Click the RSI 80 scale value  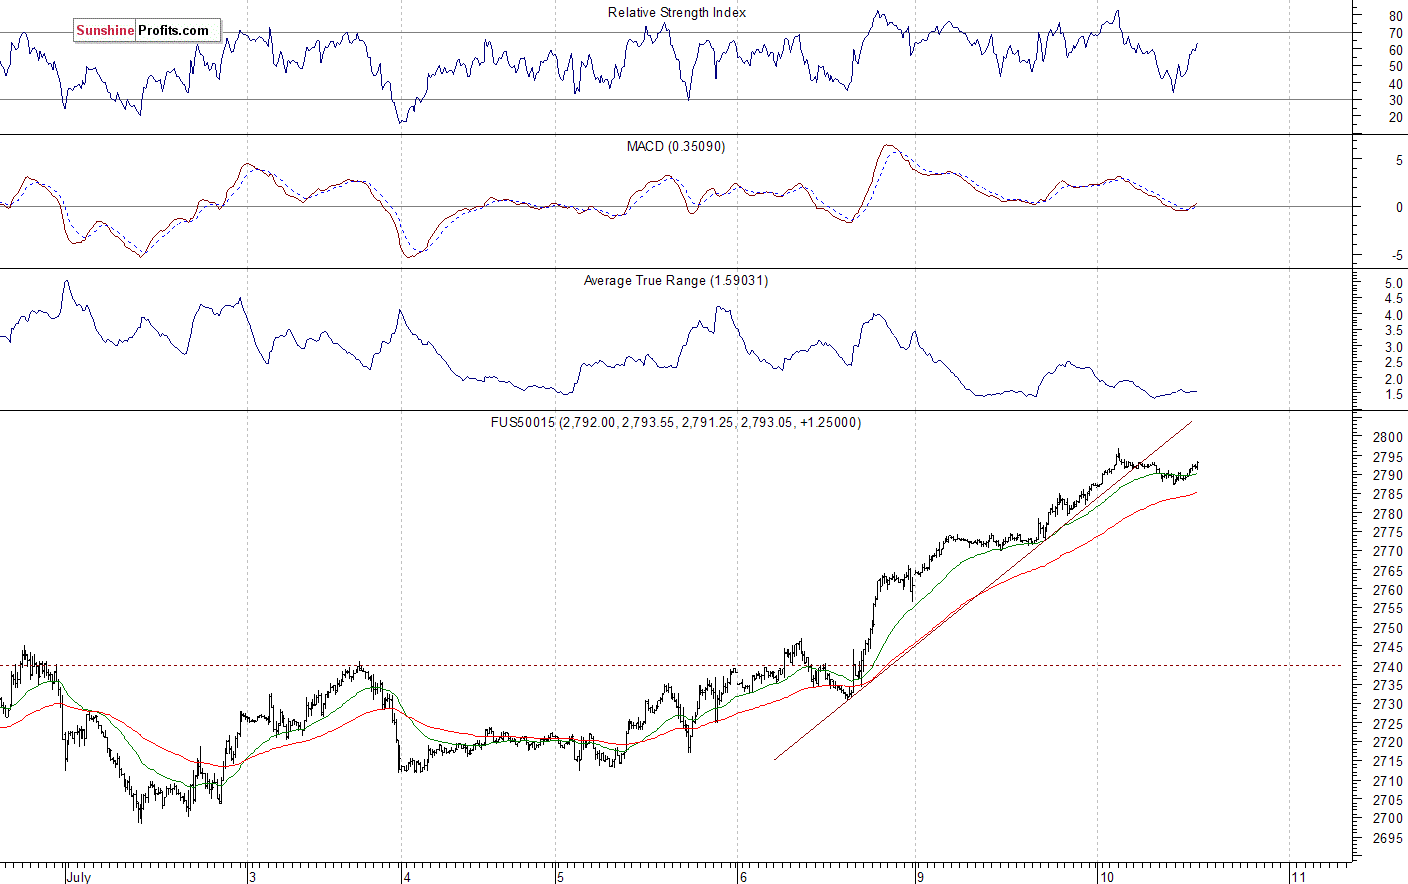1395,17
